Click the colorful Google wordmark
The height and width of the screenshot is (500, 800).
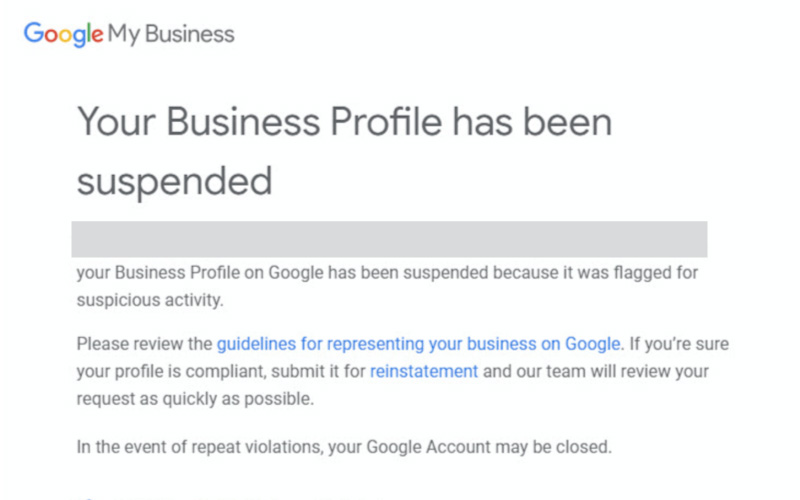(x=64, y=34)
